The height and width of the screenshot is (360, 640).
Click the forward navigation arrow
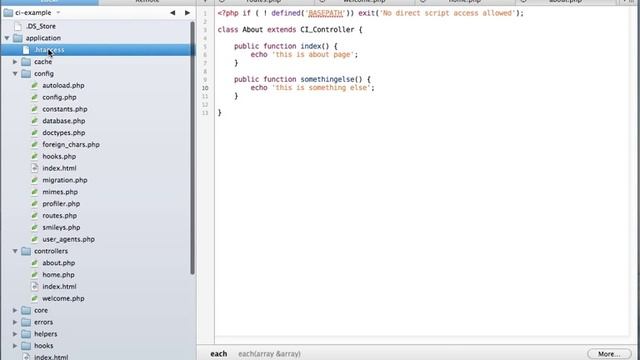click(x=187, y=13)
